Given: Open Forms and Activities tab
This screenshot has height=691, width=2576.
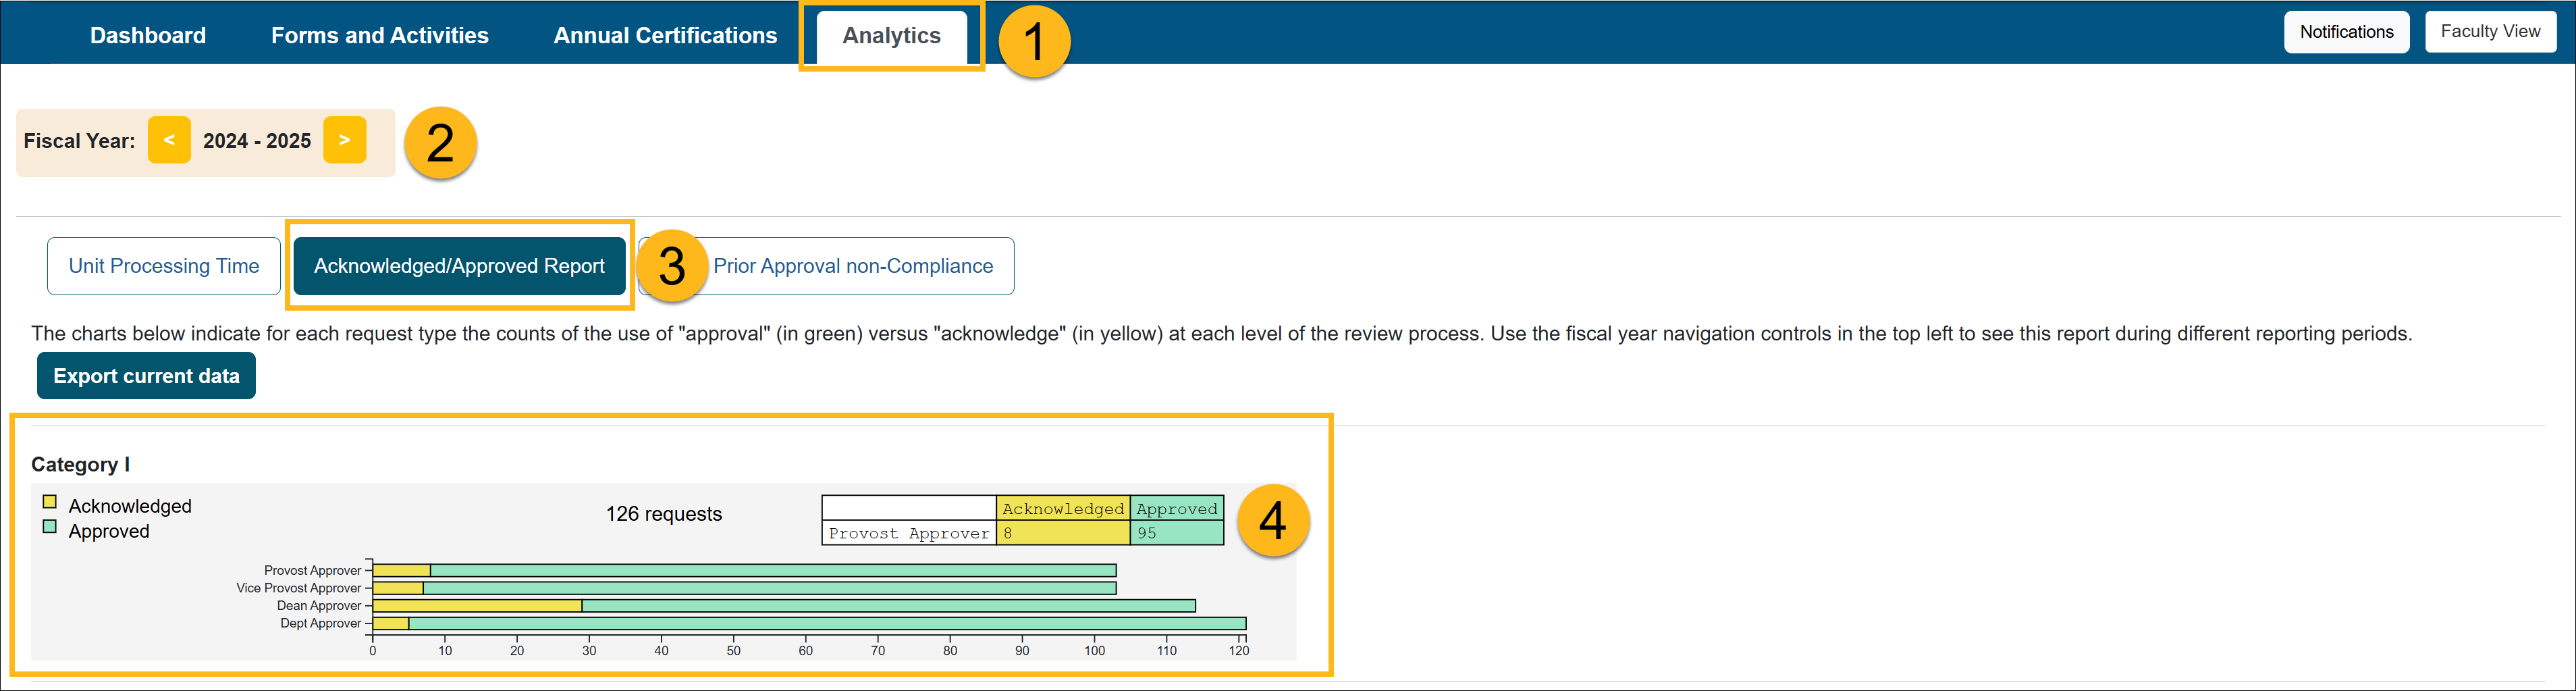Looking at the screenshot, I should pos(379,36).
